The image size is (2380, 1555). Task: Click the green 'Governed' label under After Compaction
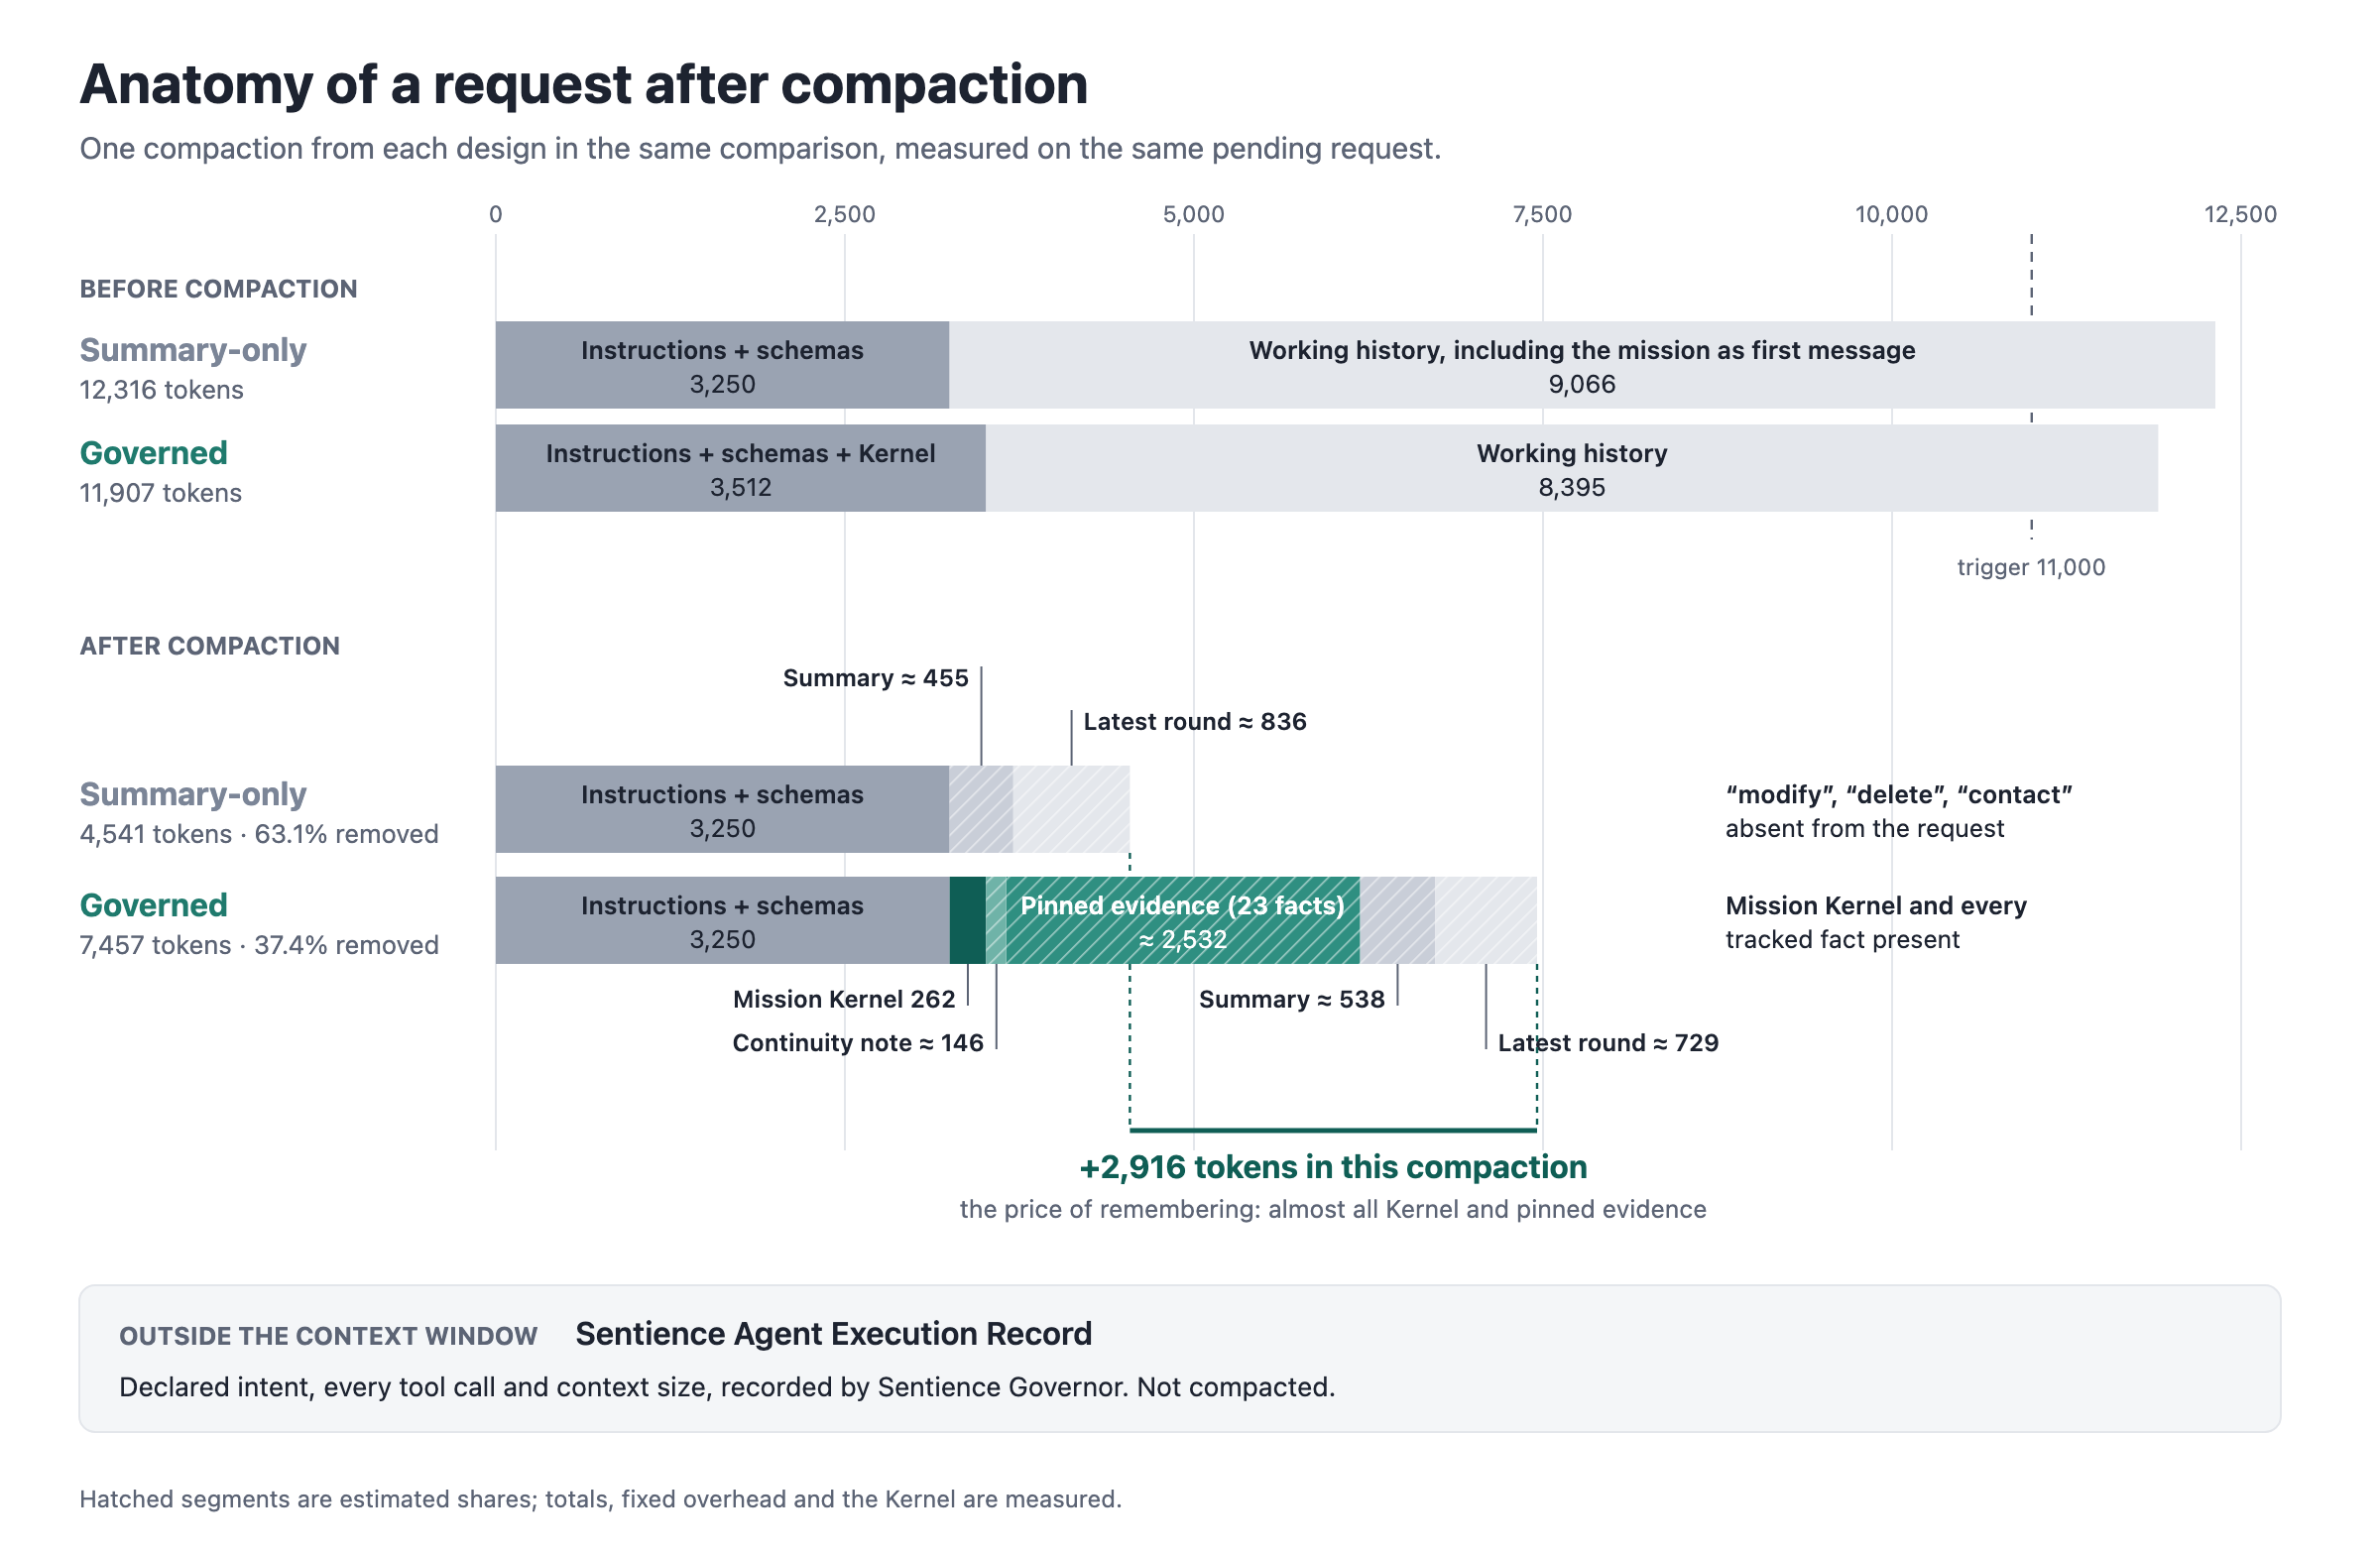[x=154, y=905]
